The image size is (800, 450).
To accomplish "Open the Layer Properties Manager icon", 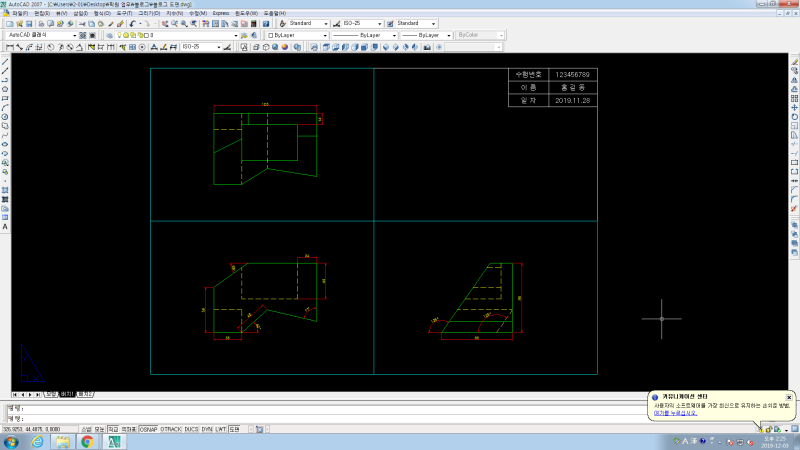I will [x=109, y=35].
